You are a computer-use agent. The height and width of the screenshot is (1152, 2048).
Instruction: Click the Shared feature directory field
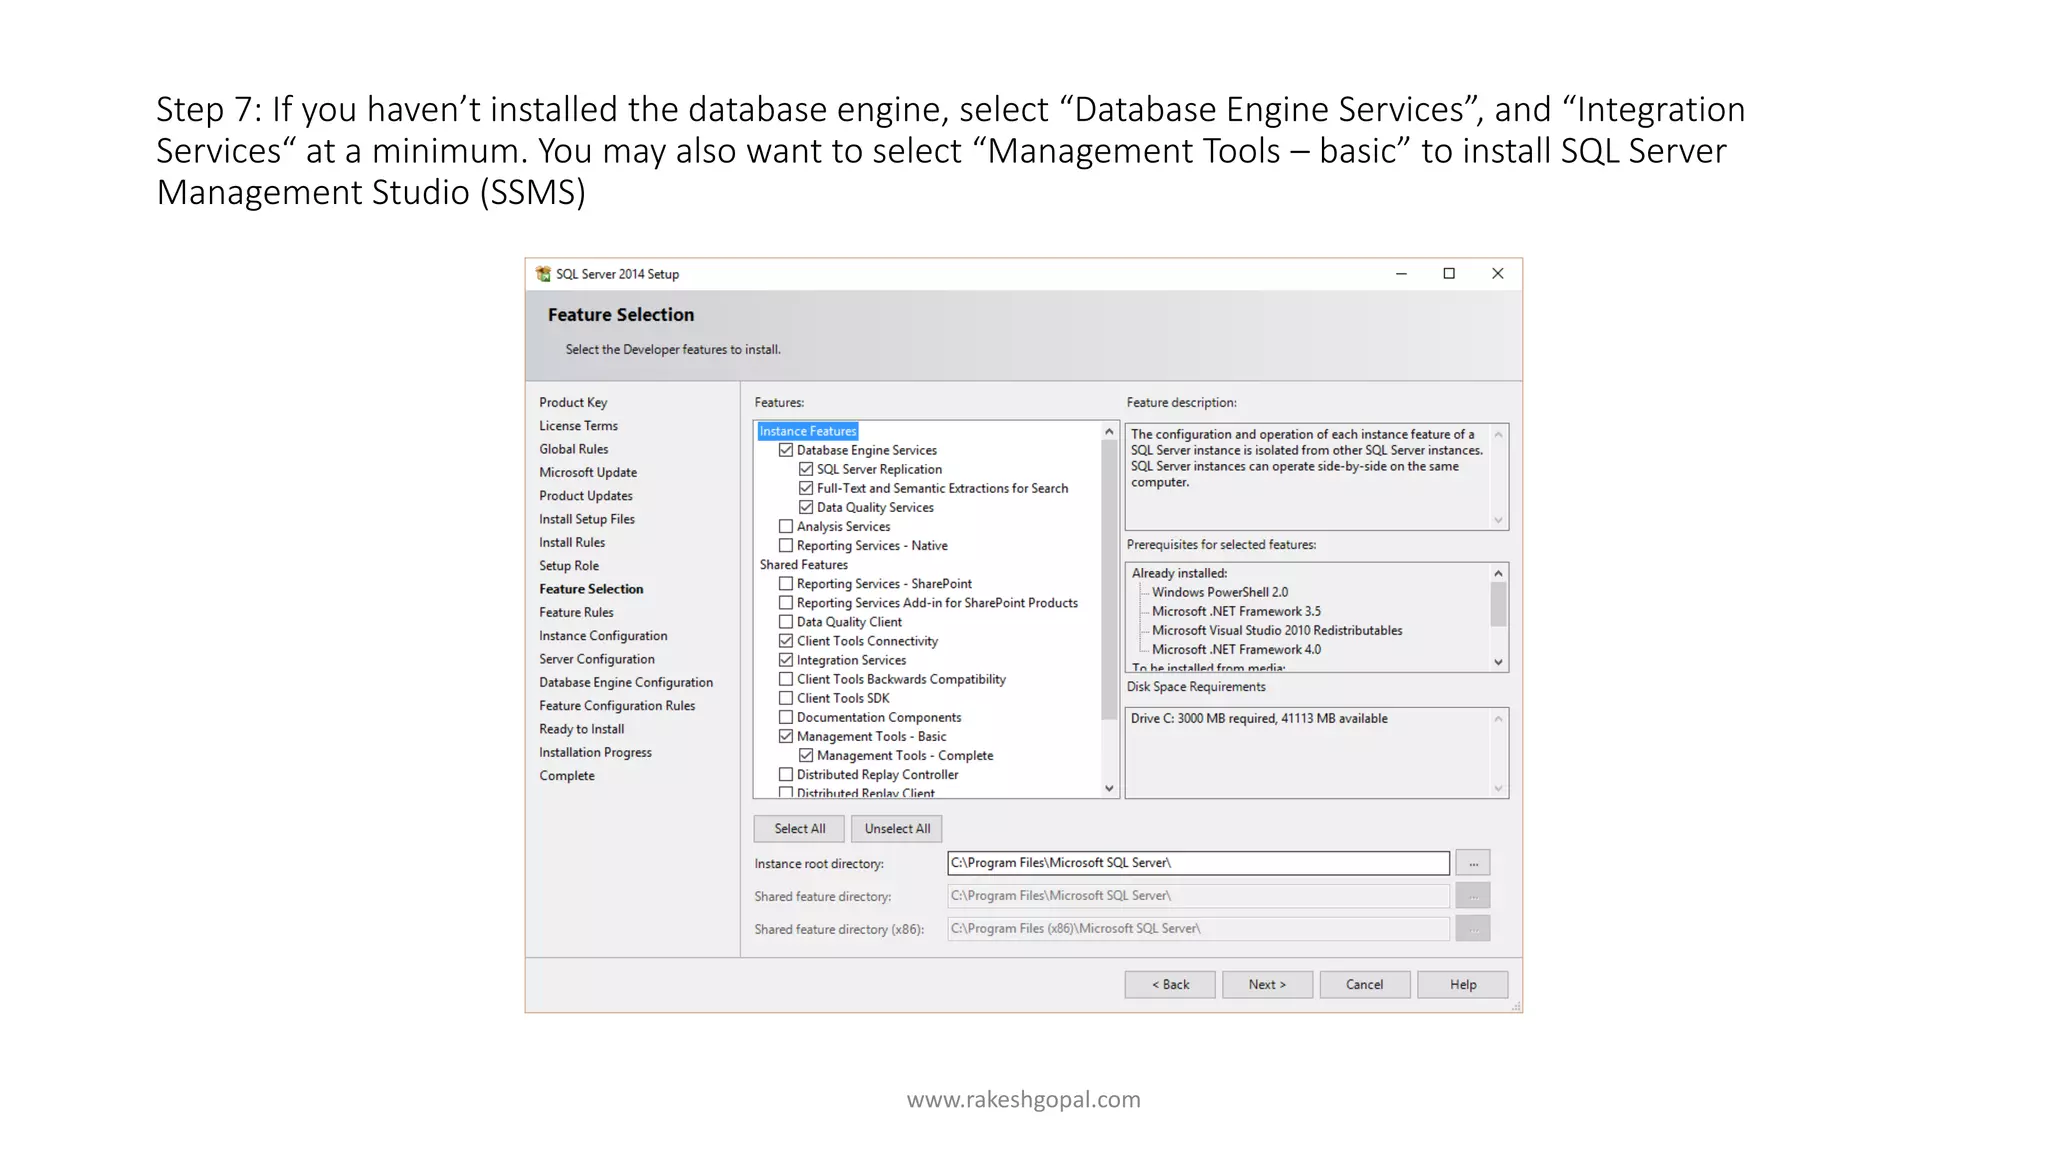pyautogui.click(x=1198, y=896)
